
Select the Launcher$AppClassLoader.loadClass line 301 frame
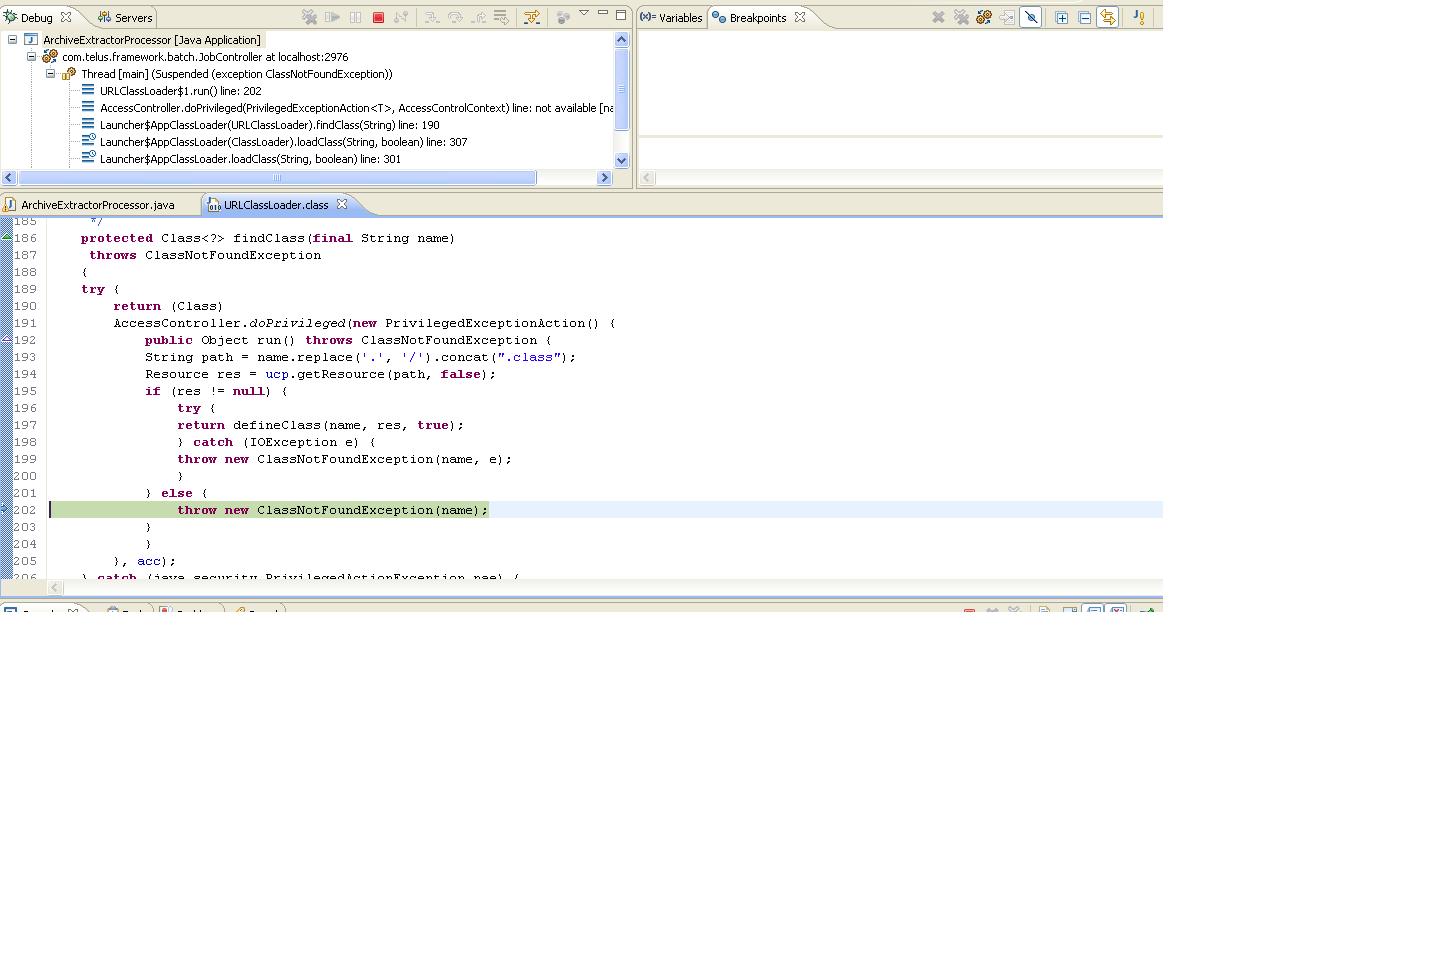click(250, 159)
